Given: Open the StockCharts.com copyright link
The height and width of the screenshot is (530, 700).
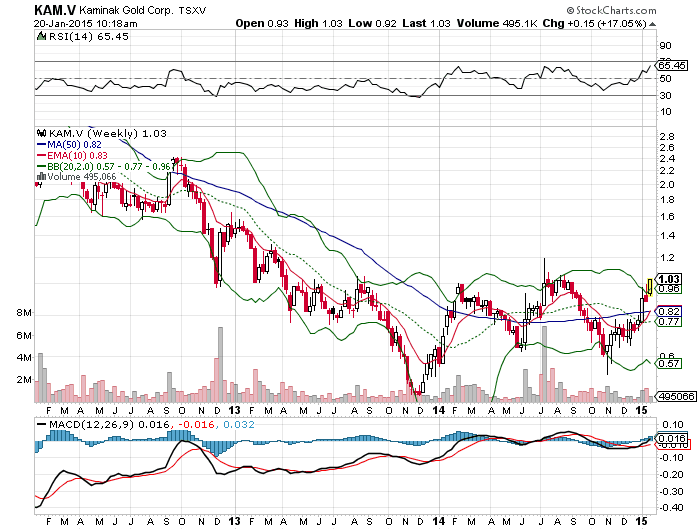Looking at the screenshot, I should click(x=612, y=10).
